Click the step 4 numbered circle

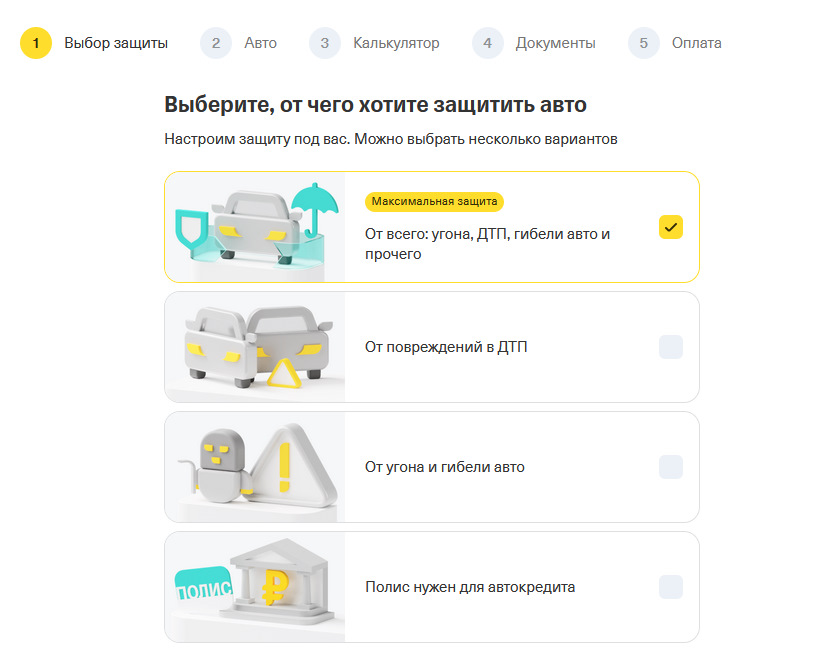[486, 43]
